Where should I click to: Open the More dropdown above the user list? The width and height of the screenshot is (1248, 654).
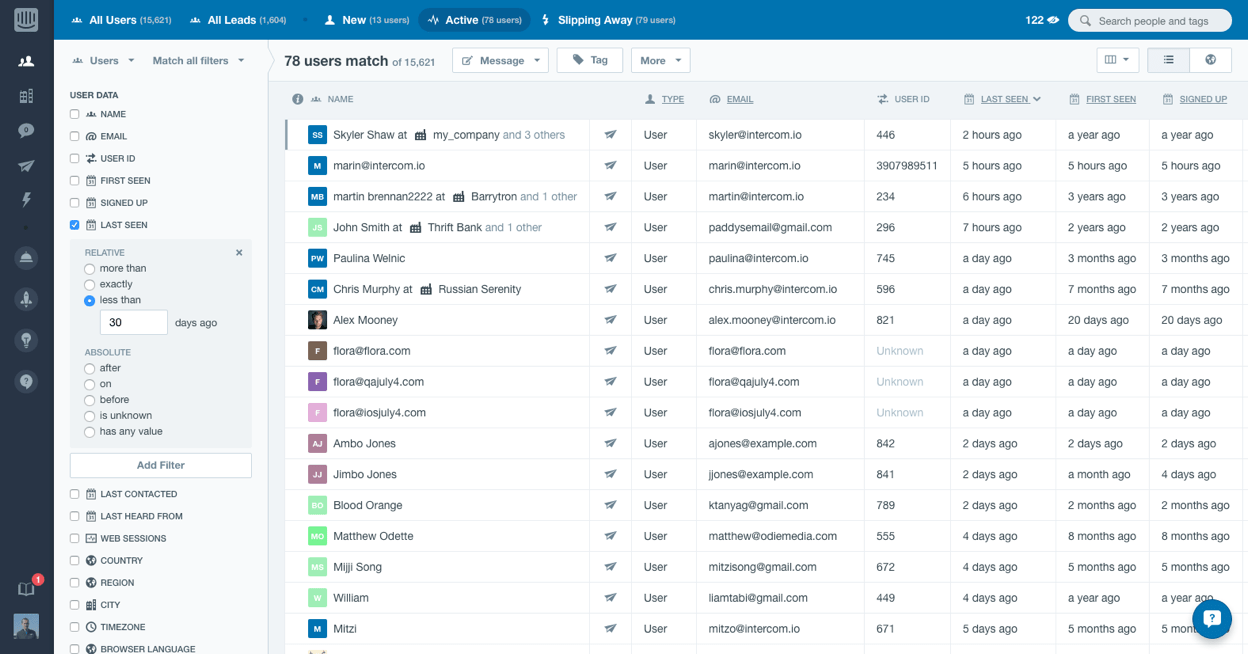[x=660, y=59]
